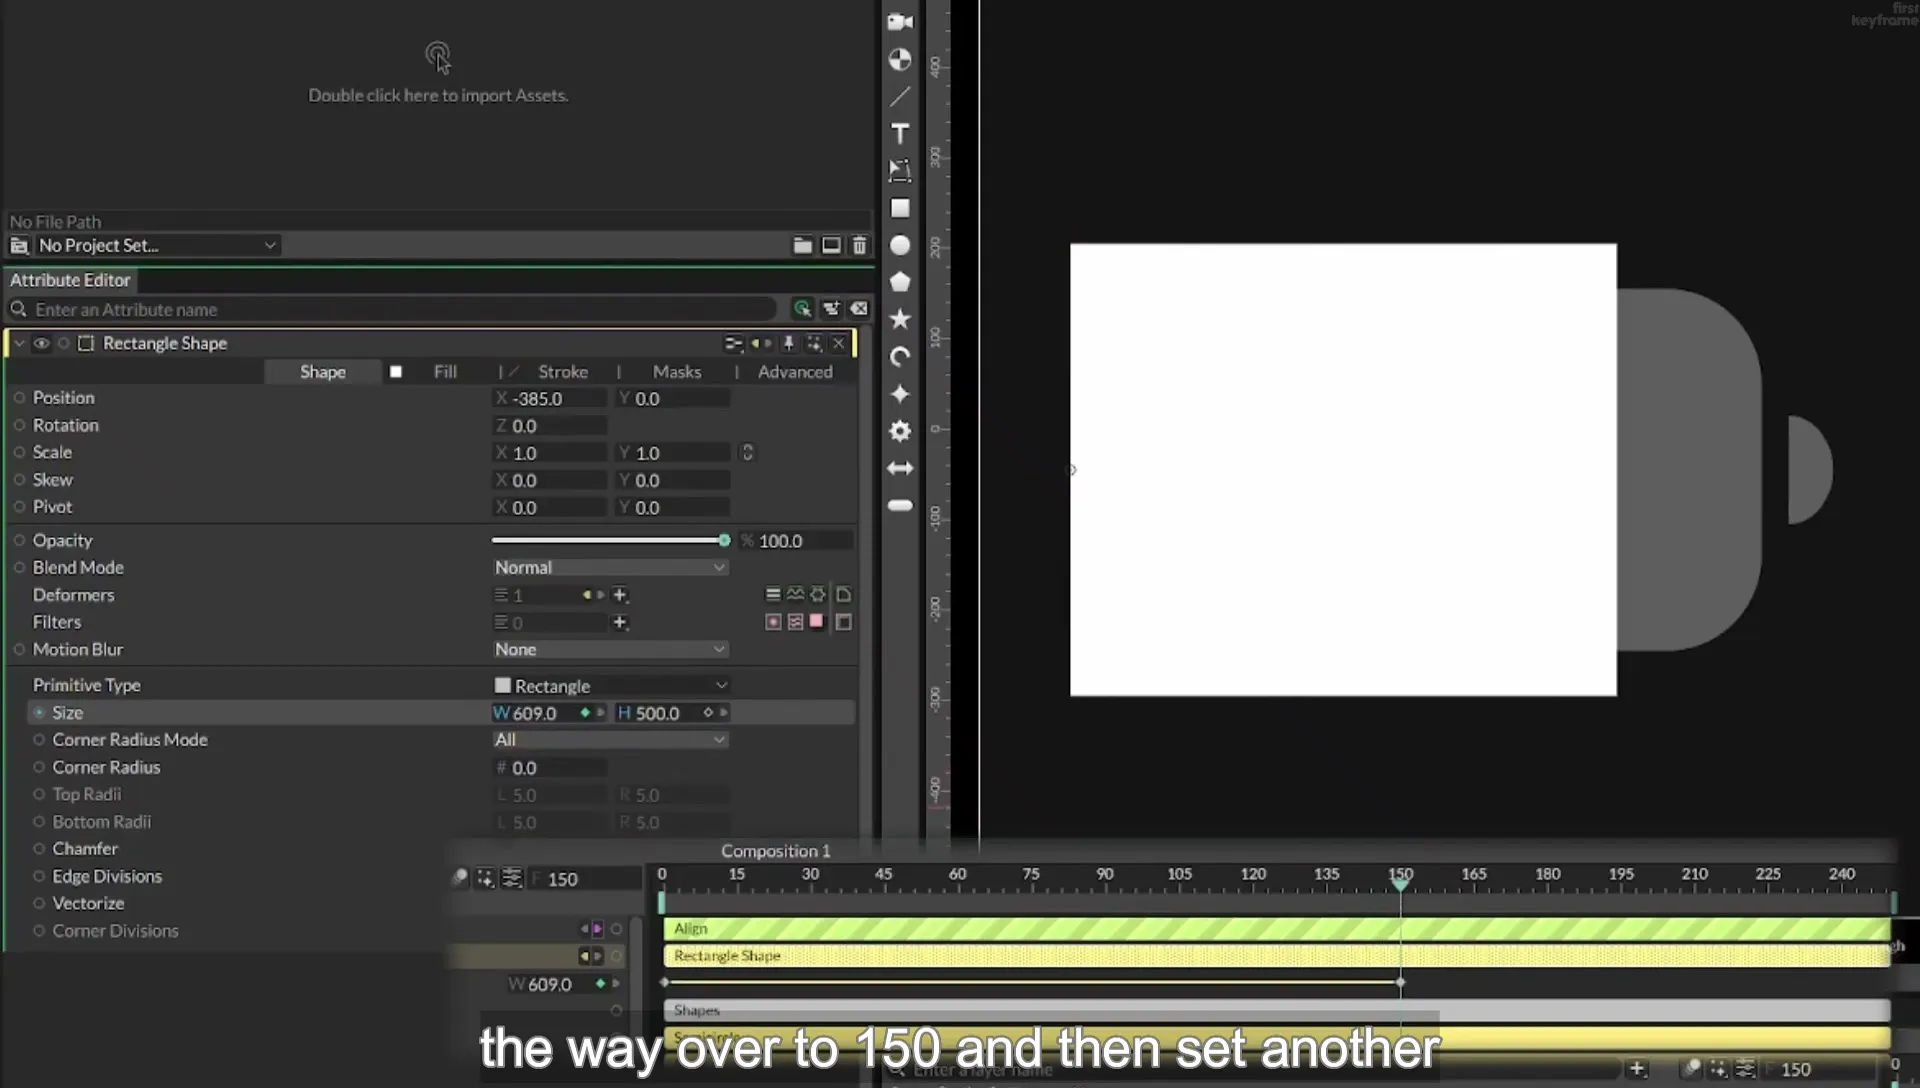Select the Text tool in toolbar
This screenshot has width=1920, height=1088.
point(900,134)
